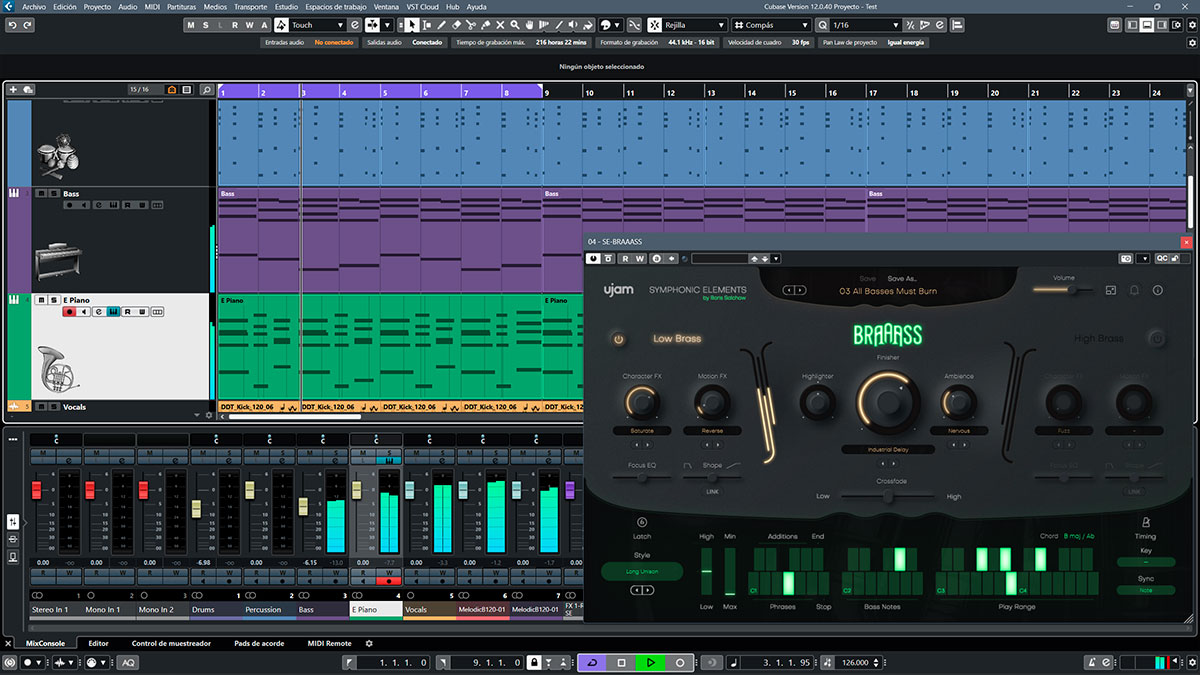
Task: Toggle the Low Brass Shape LINK button
Action: click(x=712, y=491)
